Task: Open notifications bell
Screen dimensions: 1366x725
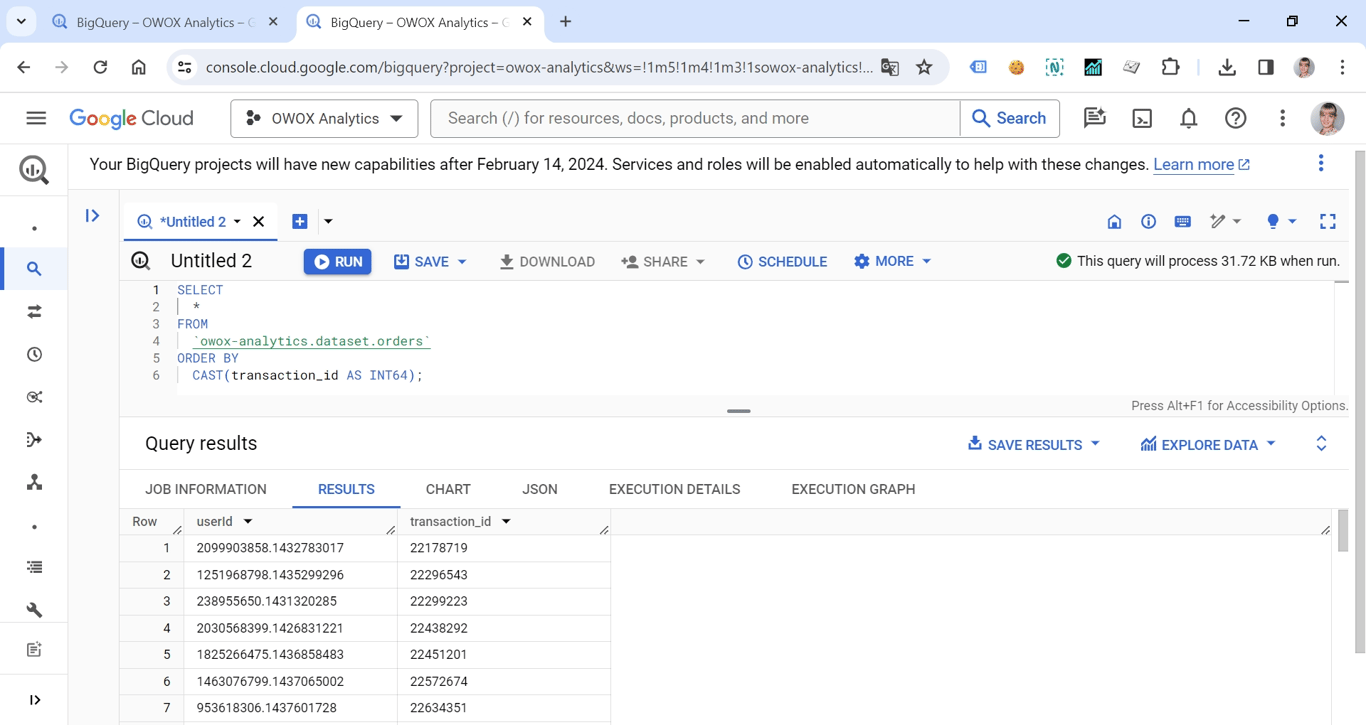Action: pos(1189,118)
